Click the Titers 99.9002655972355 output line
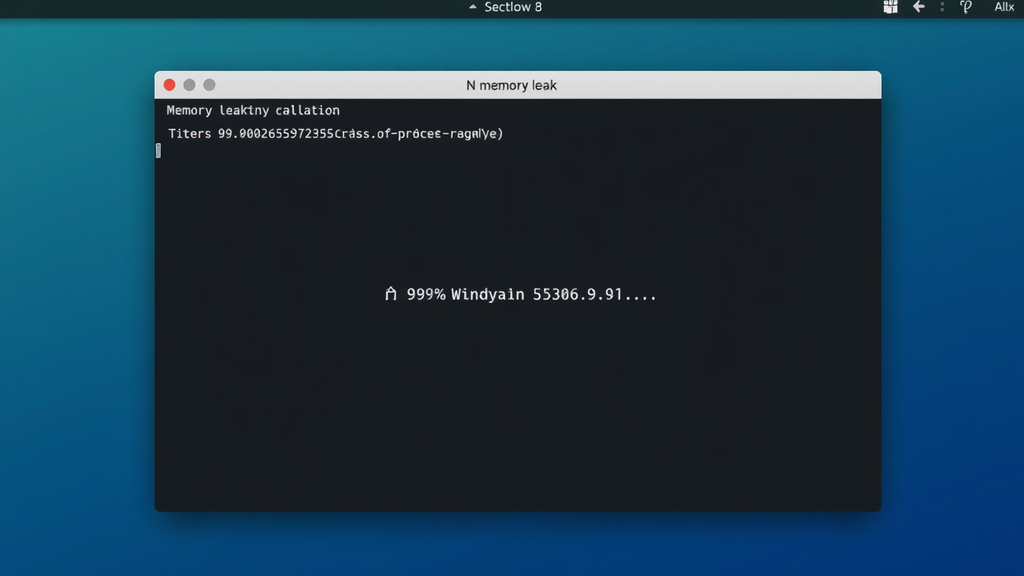 pyautogui.click(x=336, y=134)
